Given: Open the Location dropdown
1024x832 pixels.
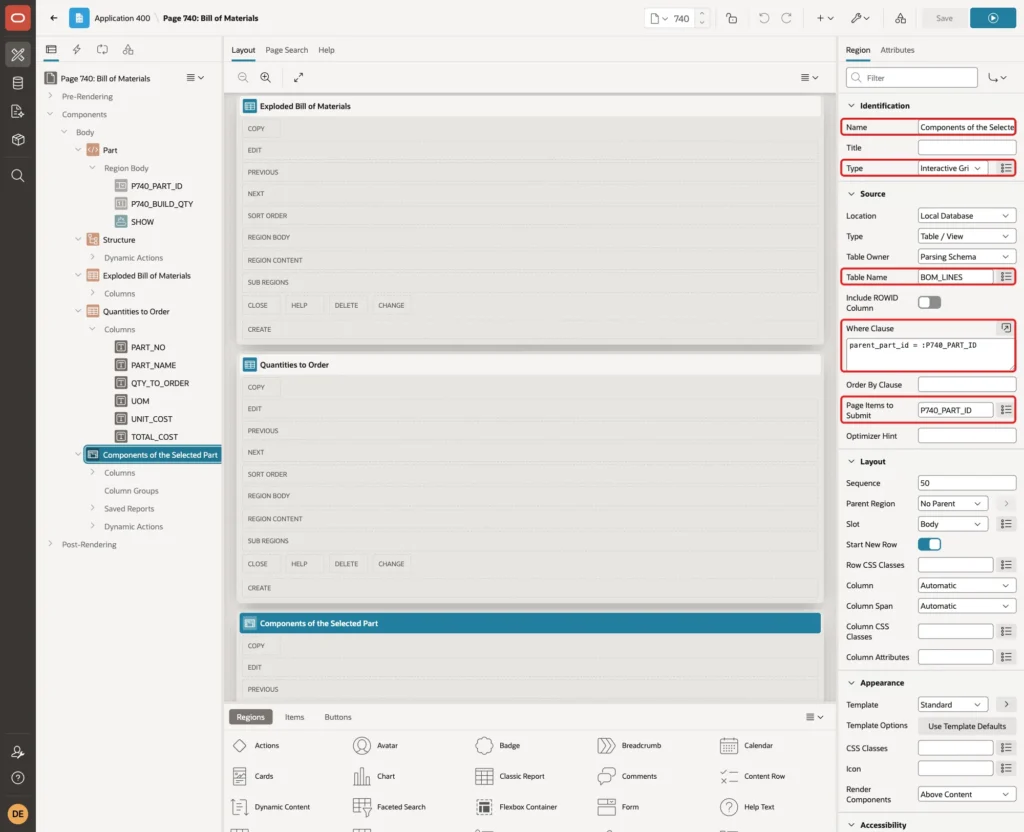Looking at the screenshot, I should (967, 216).
